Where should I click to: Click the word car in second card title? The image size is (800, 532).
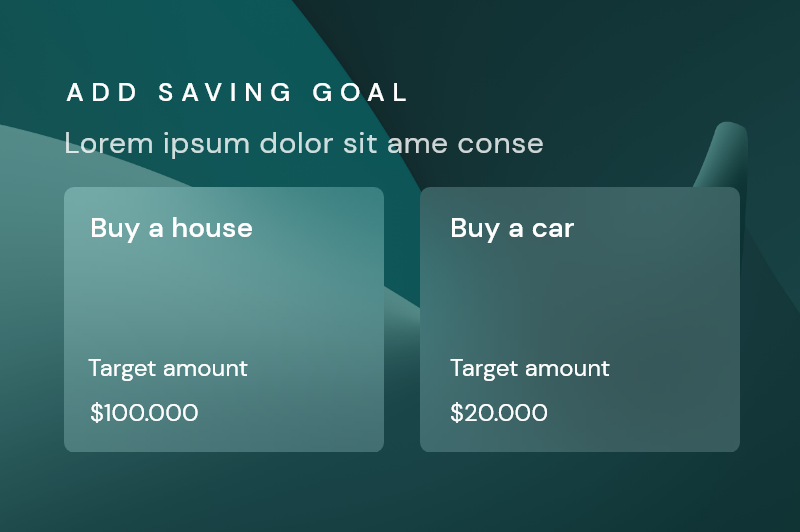[553, 228]
